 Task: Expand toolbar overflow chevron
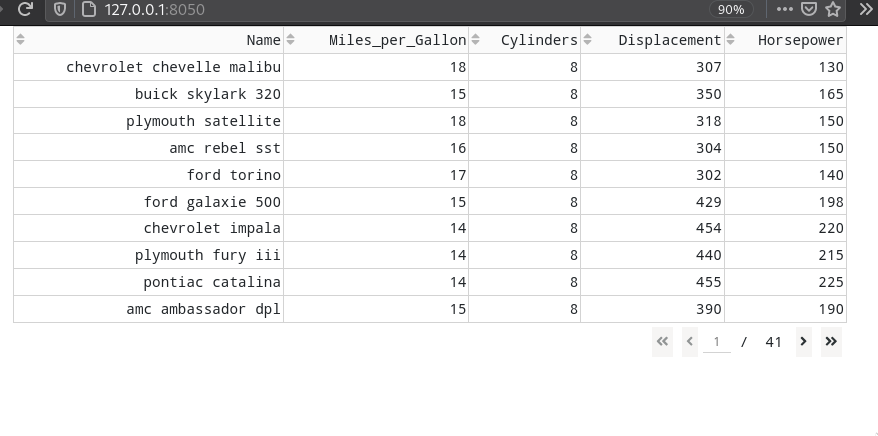pos(866,9)
